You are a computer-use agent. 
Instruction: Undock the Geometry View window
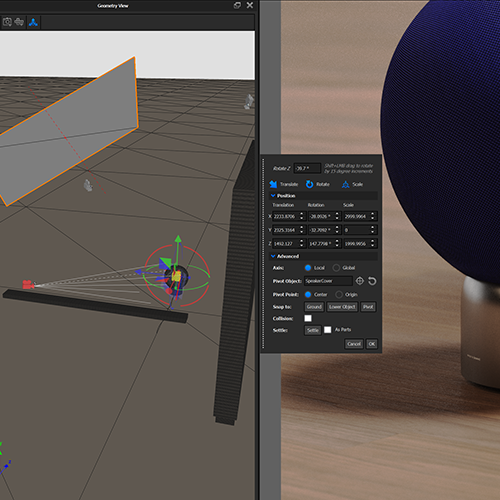coord(237,5)
